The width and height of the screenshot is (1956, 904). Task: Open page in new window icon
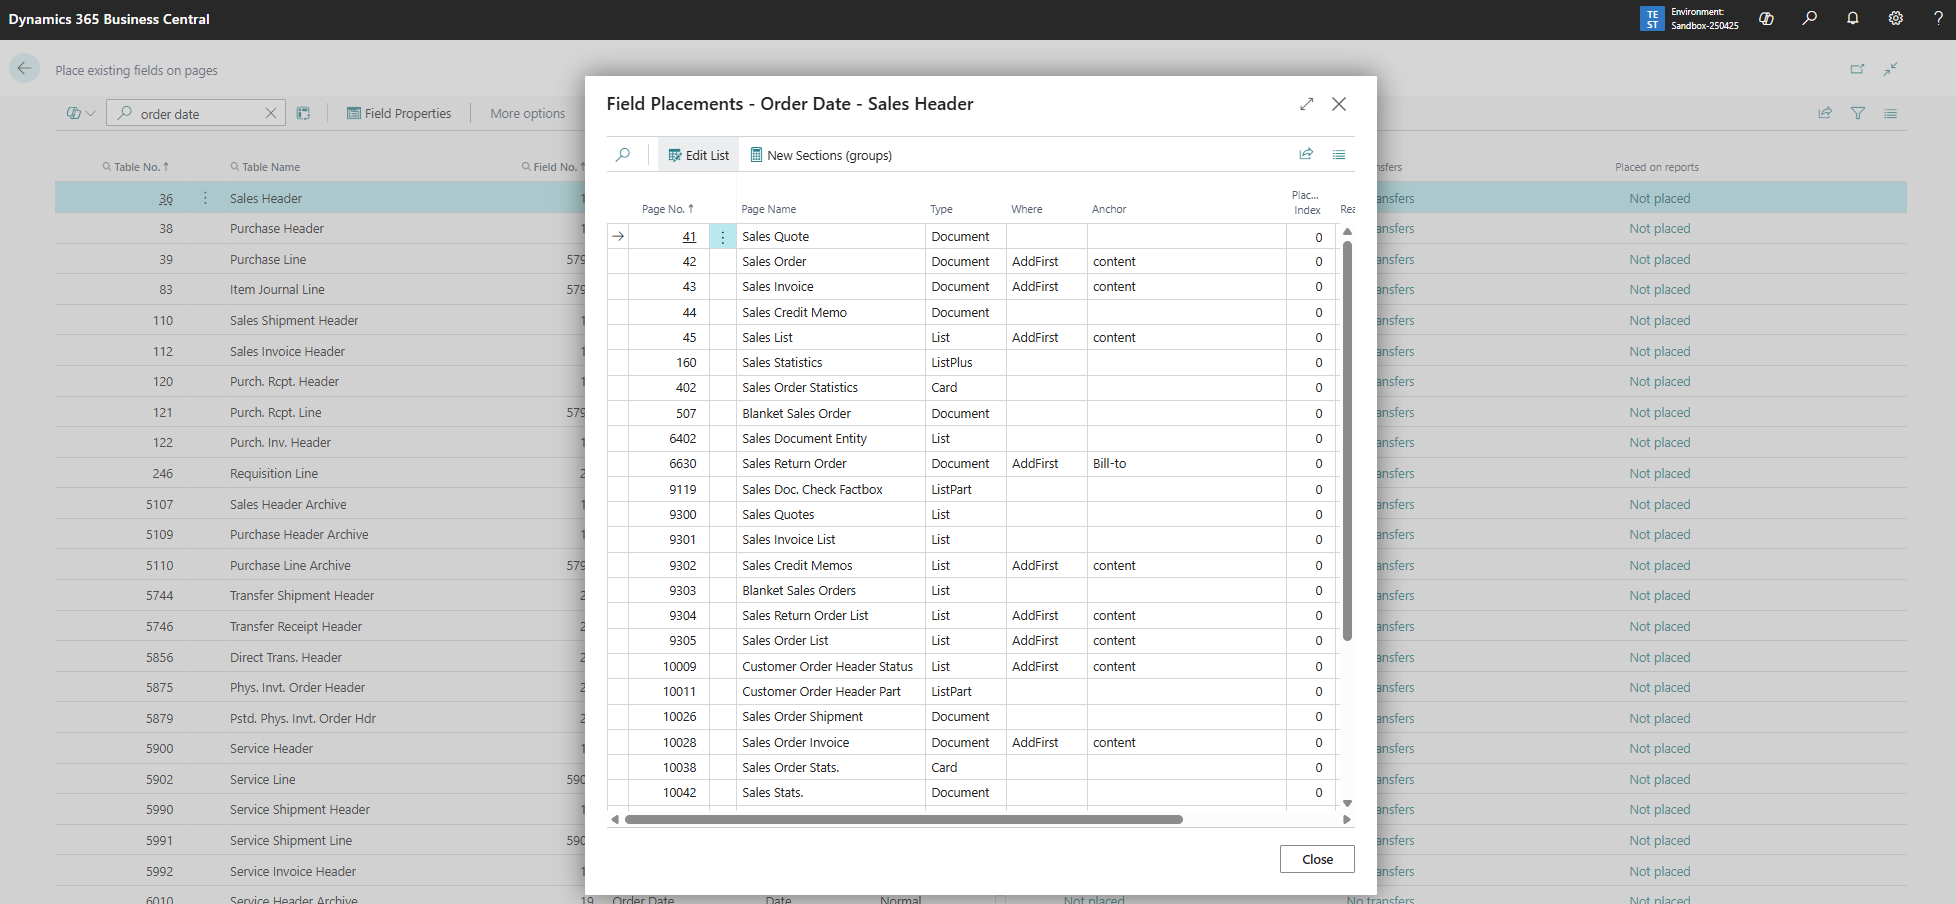(x=1857, y=69)
